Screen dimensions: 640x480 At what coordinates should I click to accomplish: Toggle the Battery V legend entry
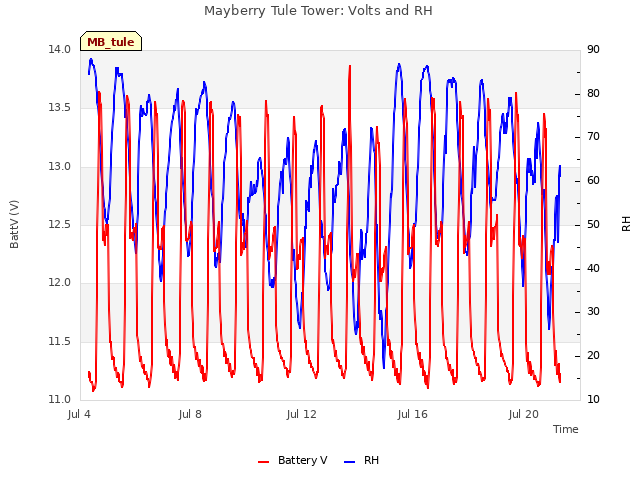pyautogui.click(x=292, y=460)
